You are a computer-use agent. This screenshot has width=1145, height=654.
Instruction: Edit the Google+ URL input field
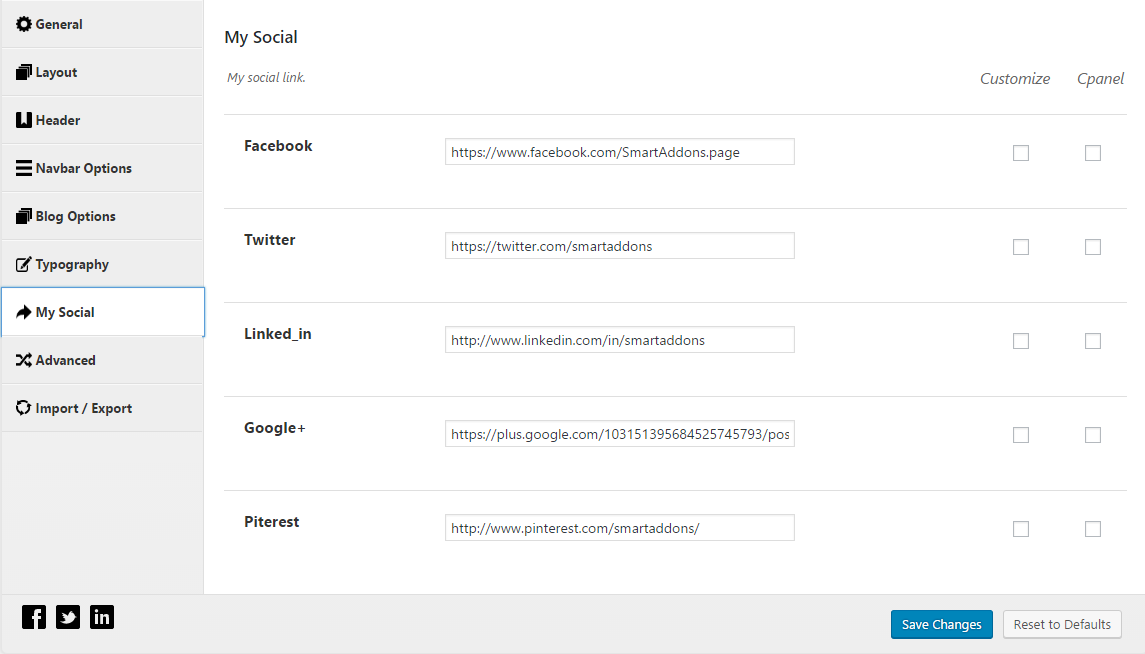click(619, 434)
